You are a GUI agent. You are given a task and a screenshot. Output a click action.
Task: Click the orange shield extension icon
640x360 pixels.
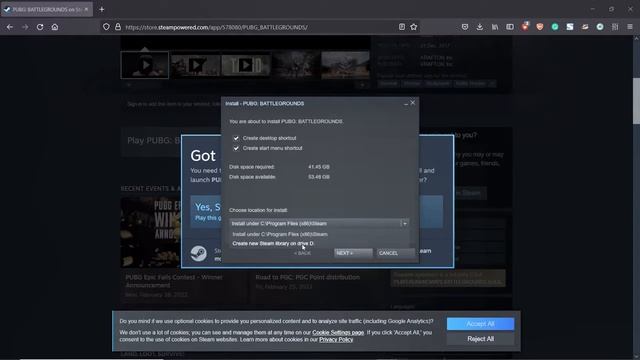tap(540, 27)
